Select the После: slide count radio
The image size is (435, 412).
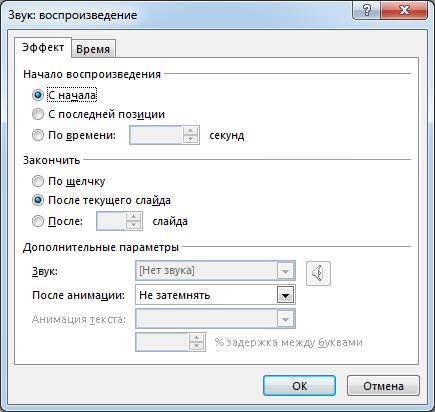click(x=38, y=221)
